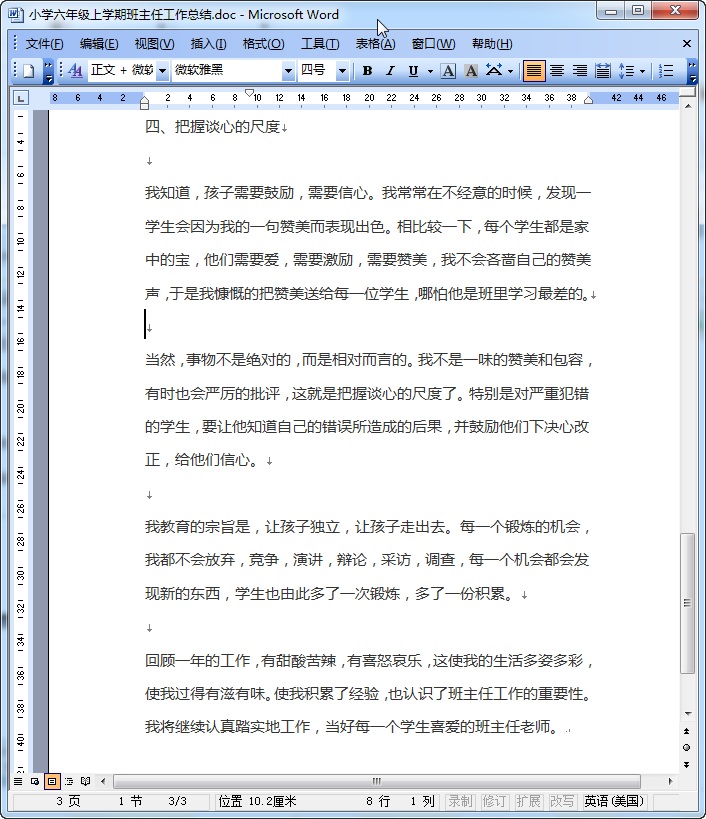Click first line indent ruler marker
This screenshot has width=706, height=819.
click(x=250, y=92)
